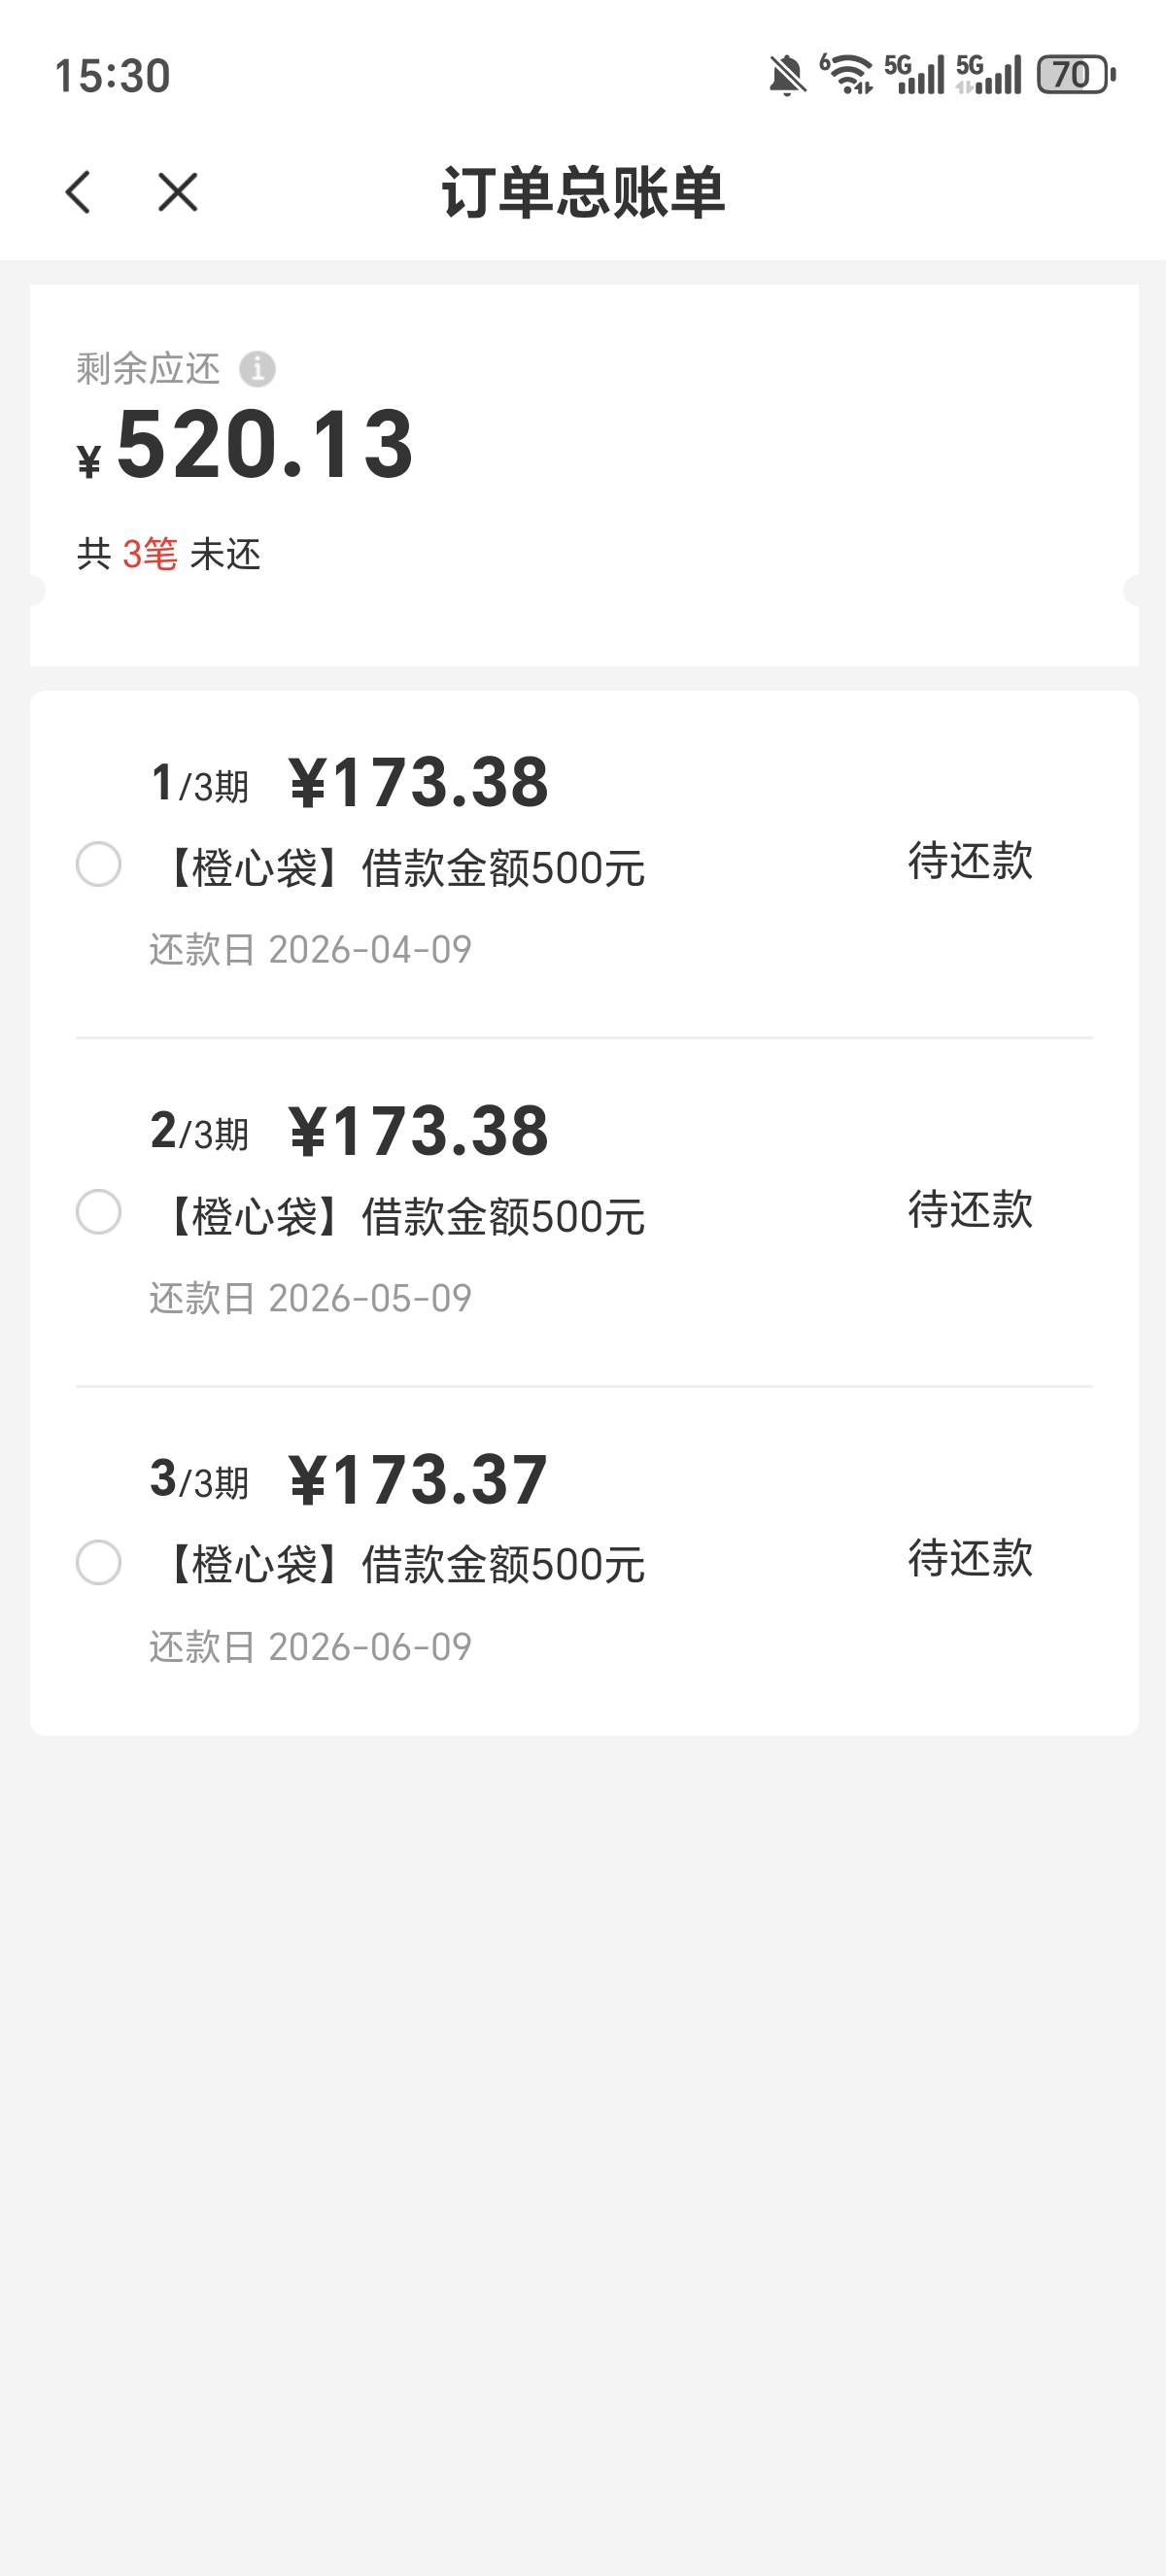
Task: Open the ¥173.37 third installment entry
Action: tap(418, 1480)
